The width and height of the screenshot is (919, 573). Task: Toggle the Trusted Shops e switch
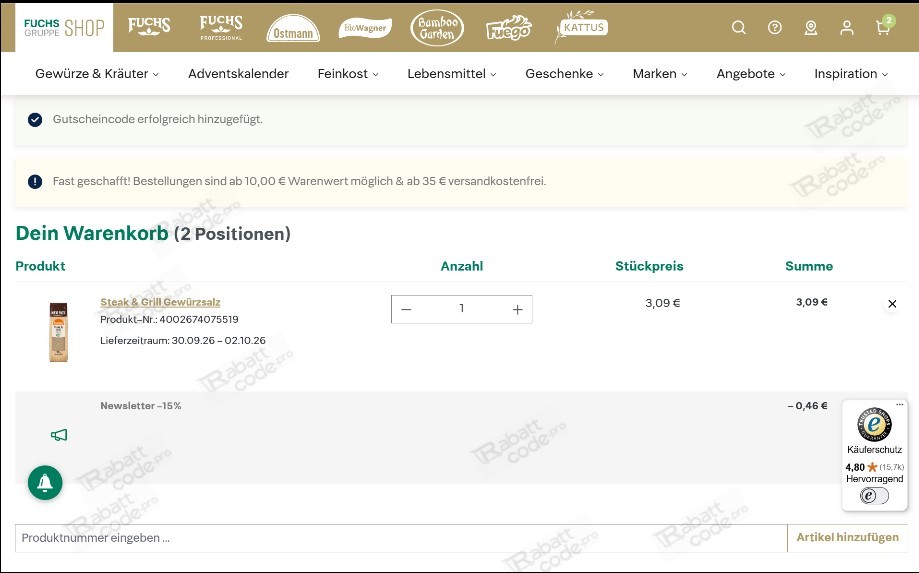(874, 496)
